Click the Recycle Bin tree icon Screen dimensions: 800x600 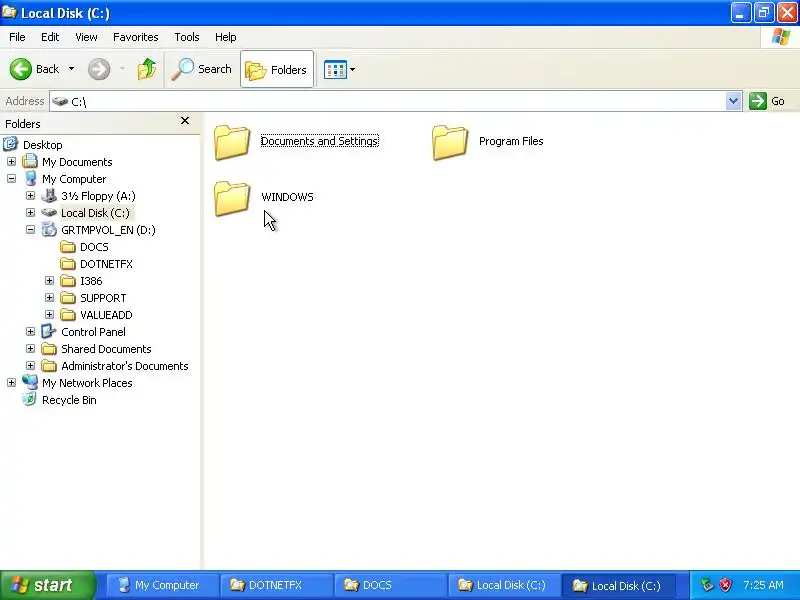tap(30, 399)
